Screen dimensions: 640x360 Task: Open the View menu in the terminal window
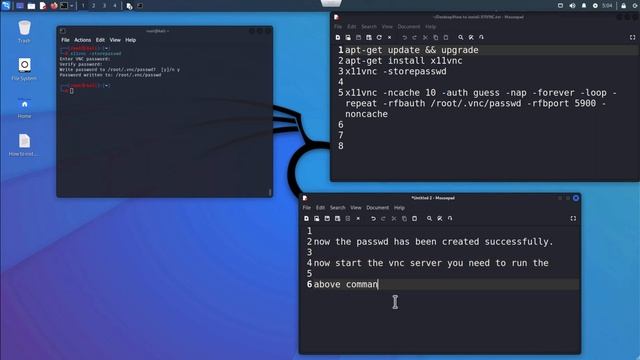point(115,40)
